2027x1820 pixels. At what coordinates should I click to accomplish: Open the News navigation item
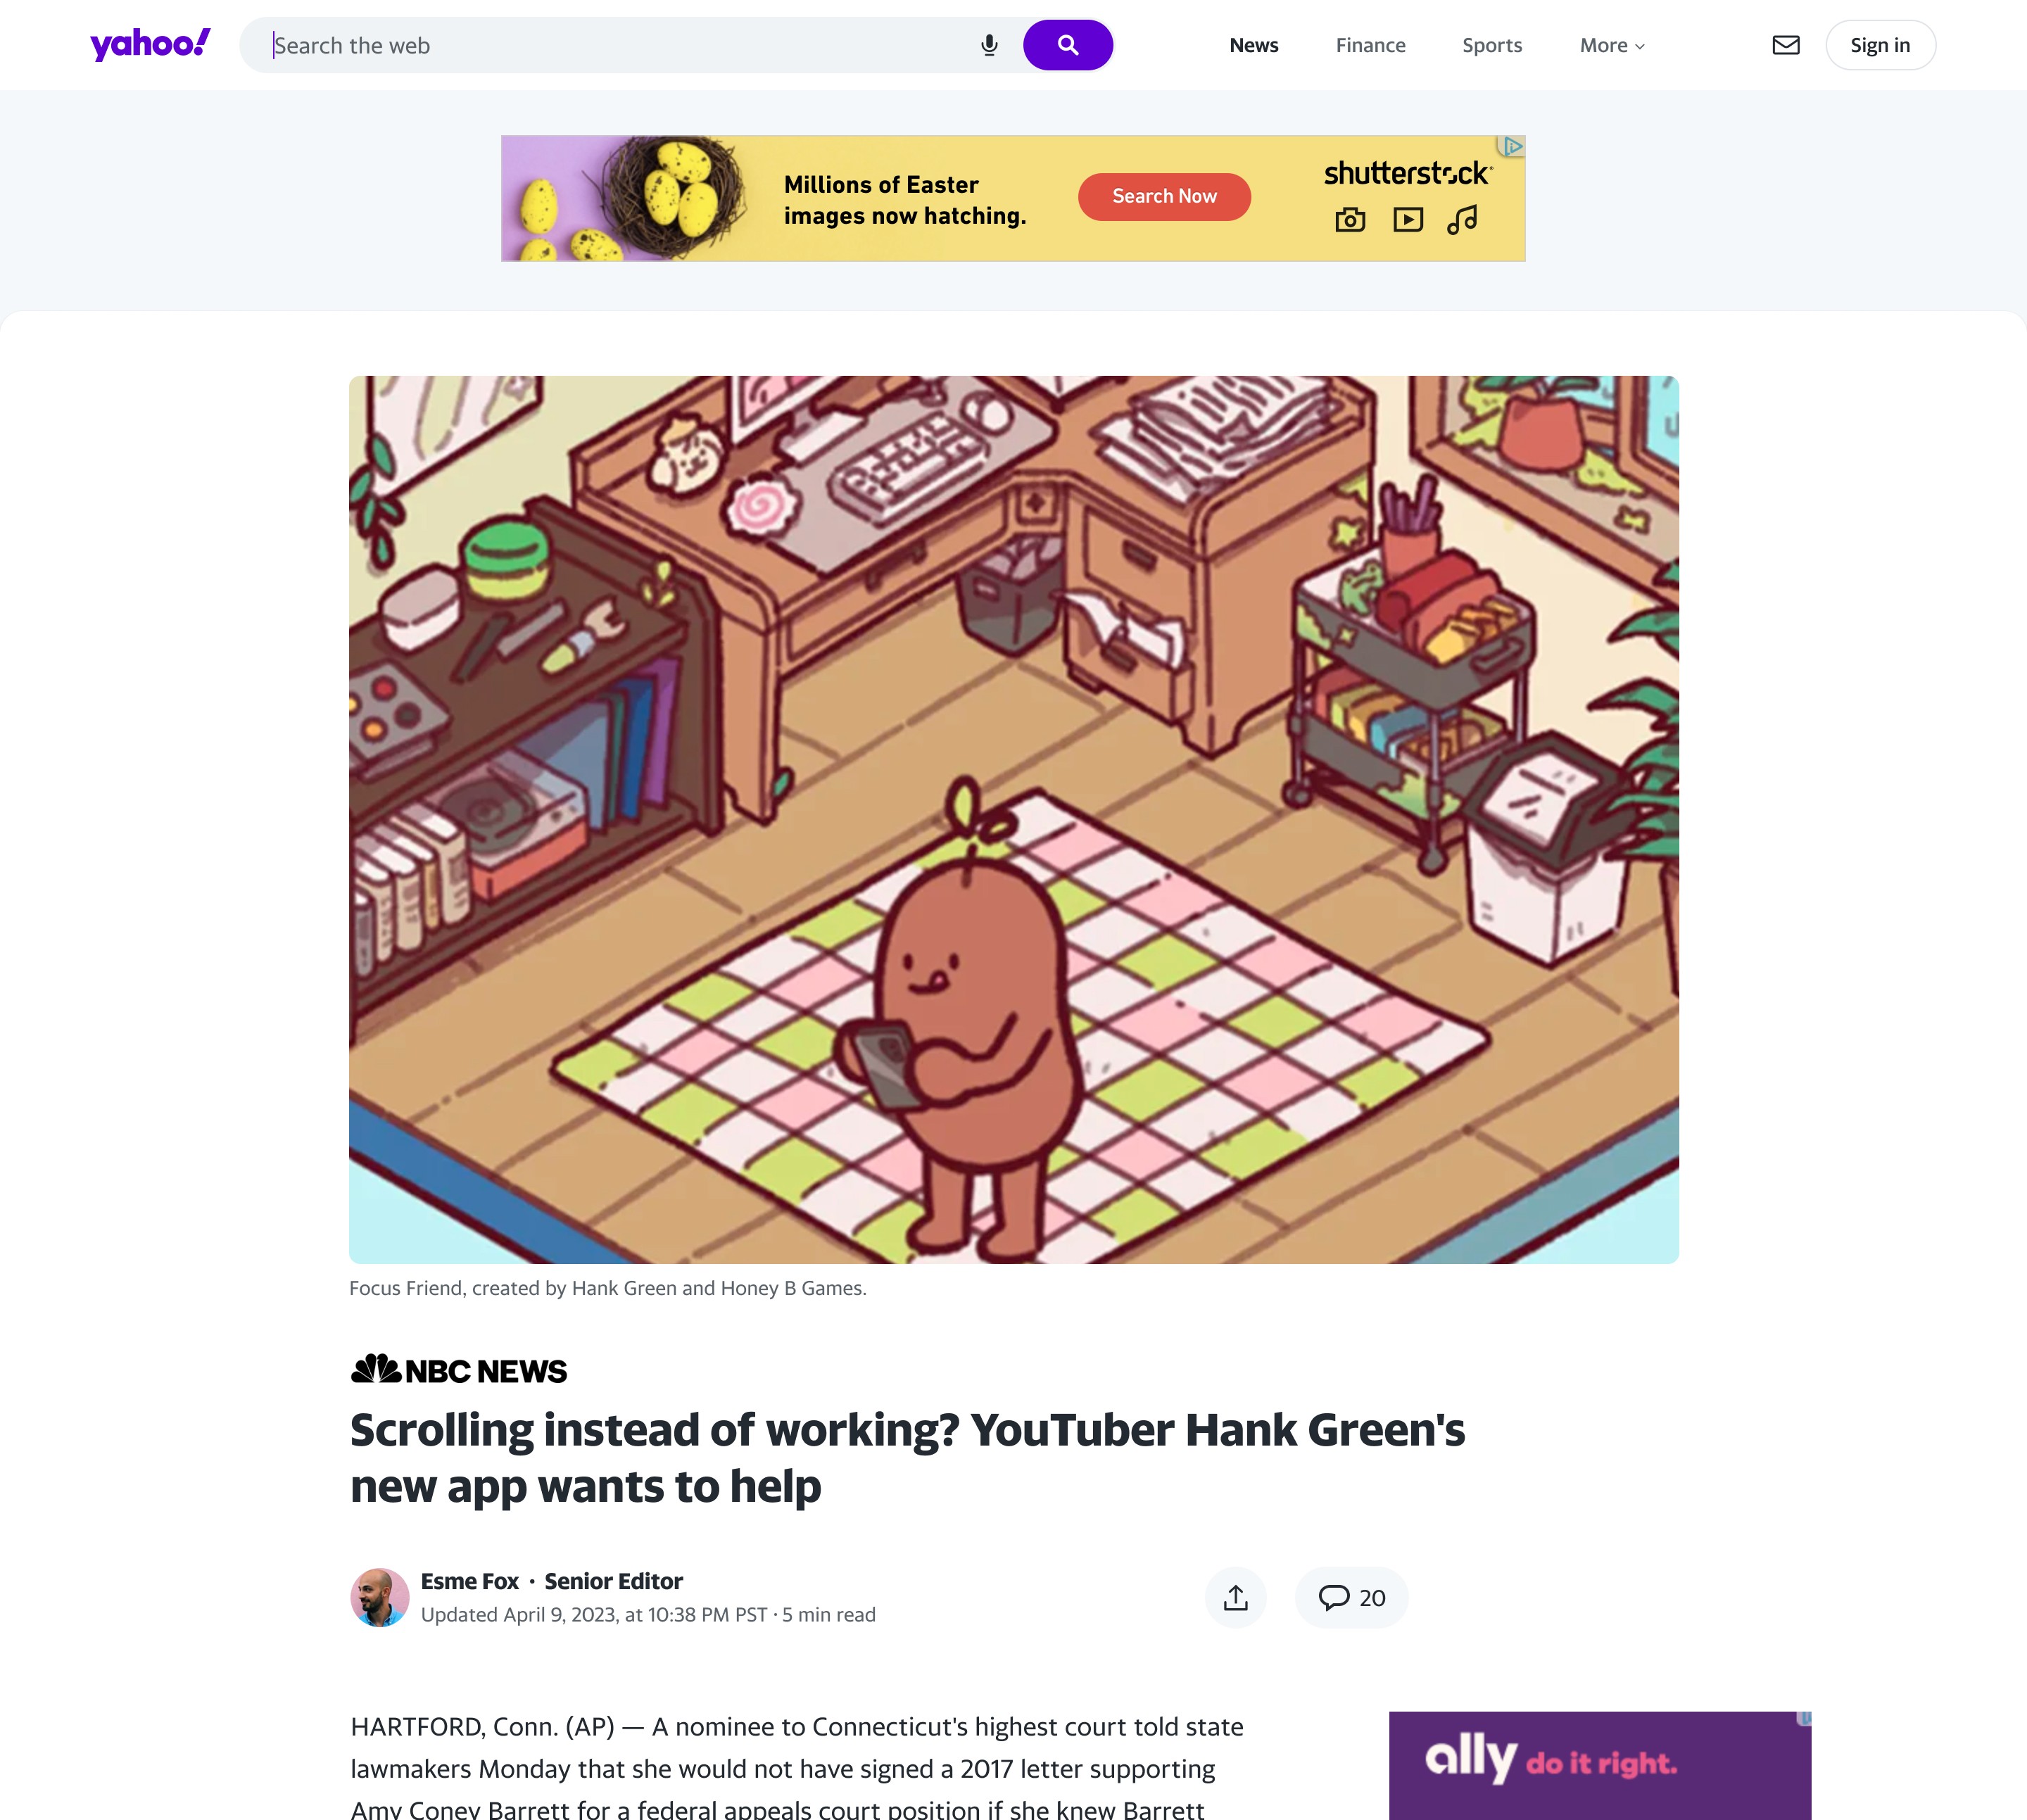tap(1253, 45)
